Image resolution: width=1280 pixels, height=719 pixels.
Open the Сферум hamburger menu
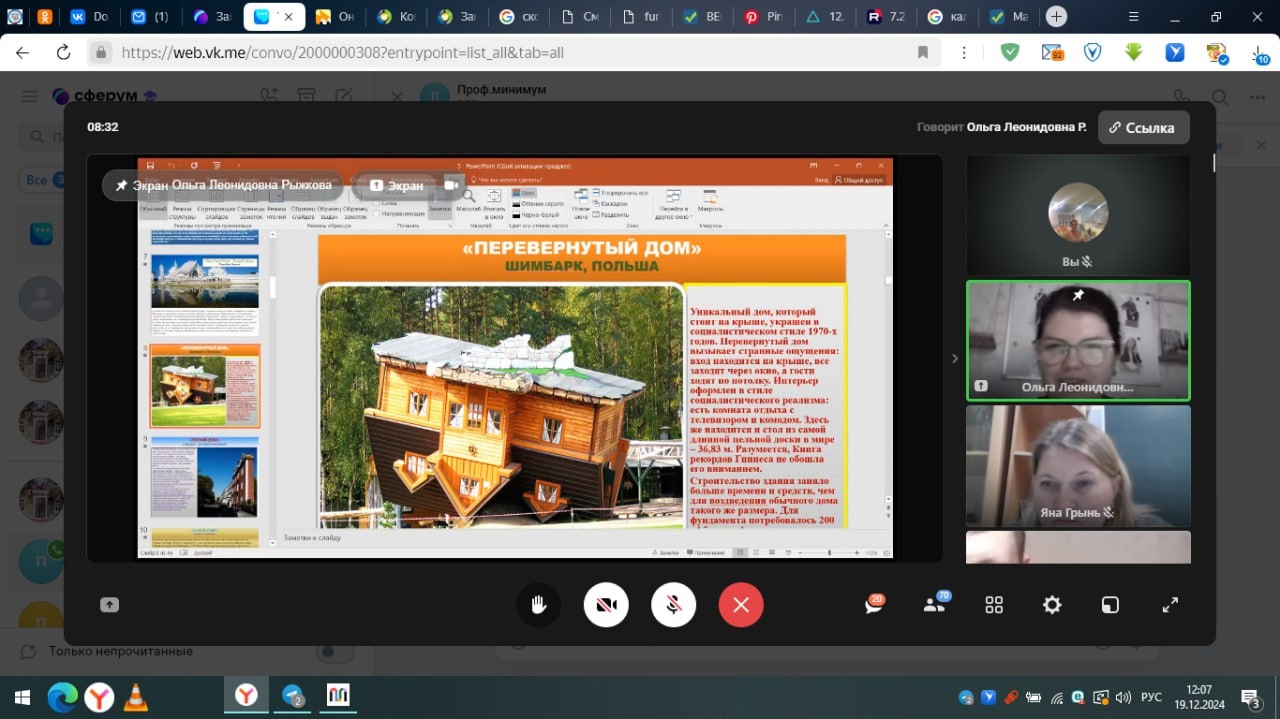pos(30,96)
